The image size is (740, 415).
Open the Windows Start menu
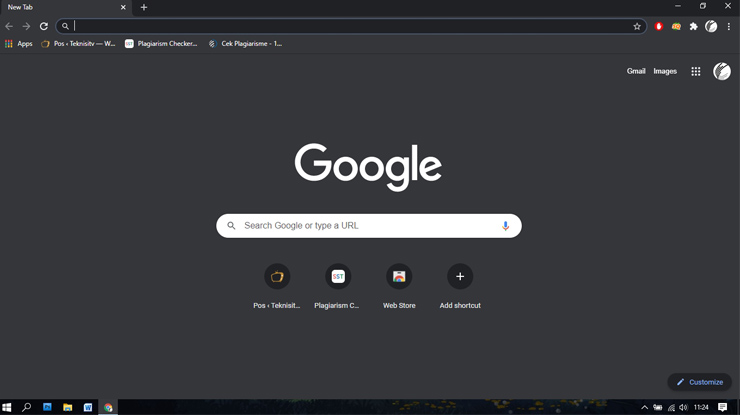7,407
